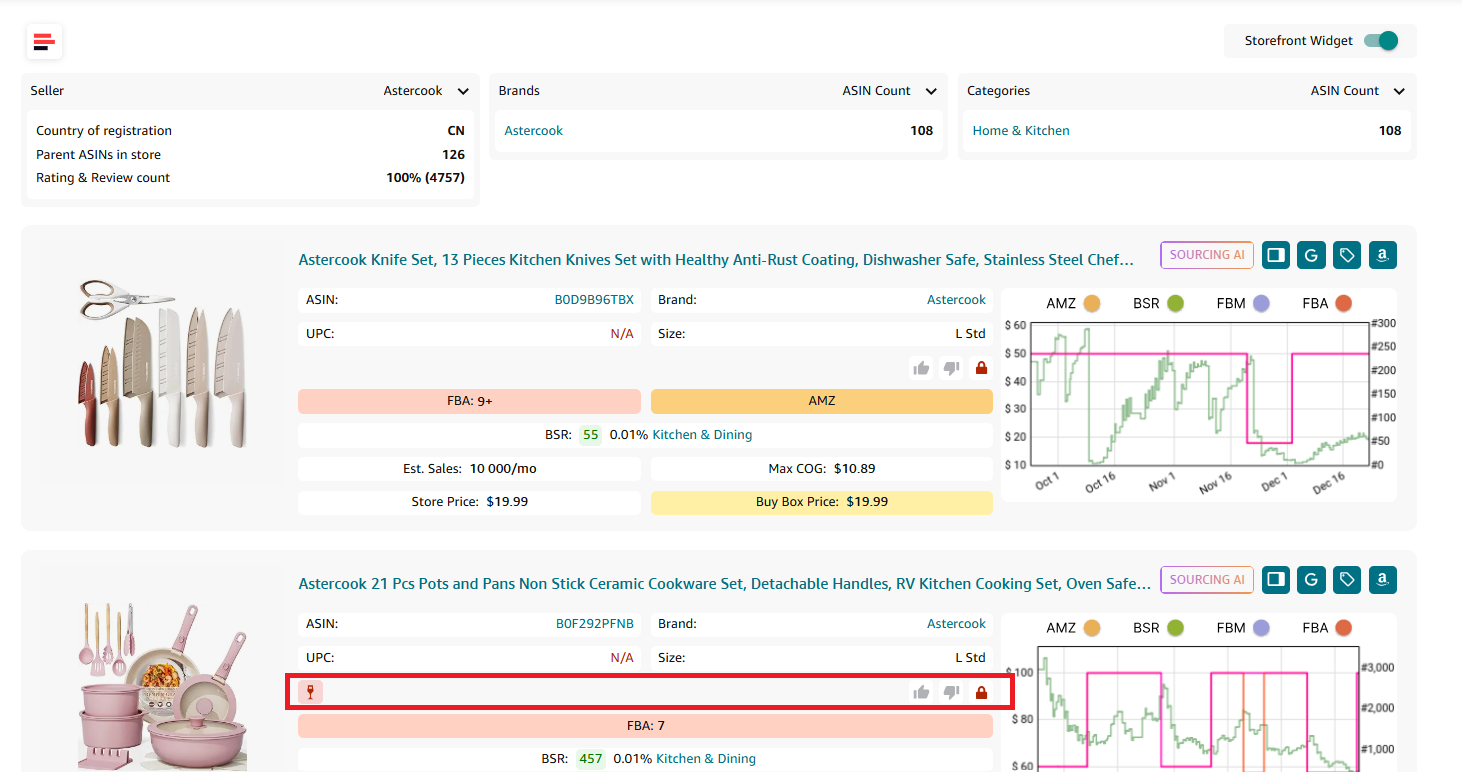
Task: Open the Seller Astercook dropdown
Action: click(426, 90)
